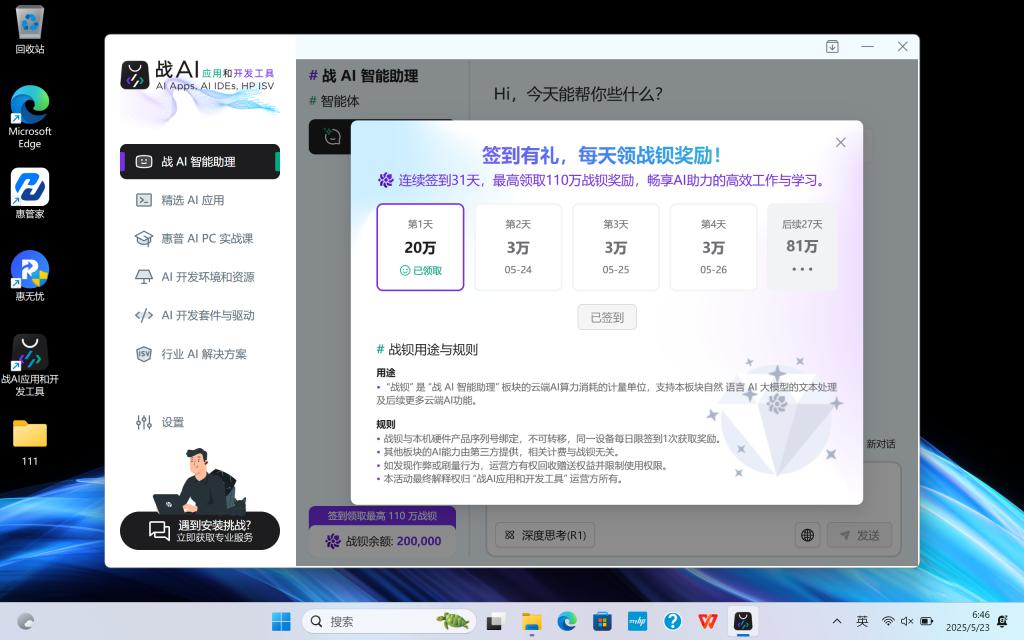Toggle 深度思考(R1) mode
The width and height of the screenshot is (1024, 640).
[x=545, y=536]
